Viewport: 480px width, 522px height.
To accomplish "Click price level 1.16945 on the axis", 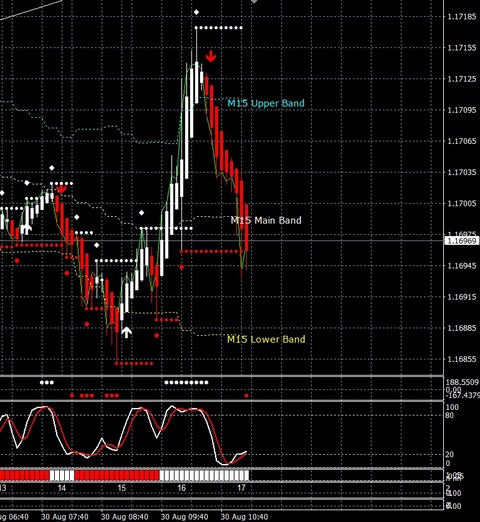I will click(461, 266).
